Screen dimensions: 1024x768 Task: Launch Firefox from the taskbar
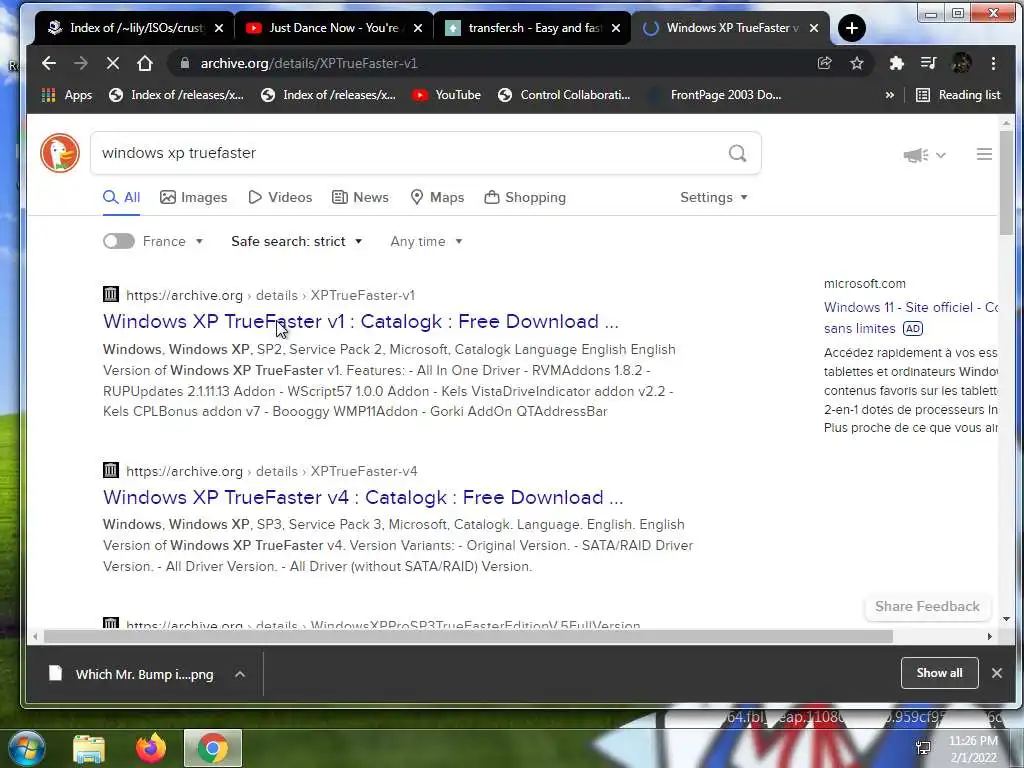coord(151,748)
